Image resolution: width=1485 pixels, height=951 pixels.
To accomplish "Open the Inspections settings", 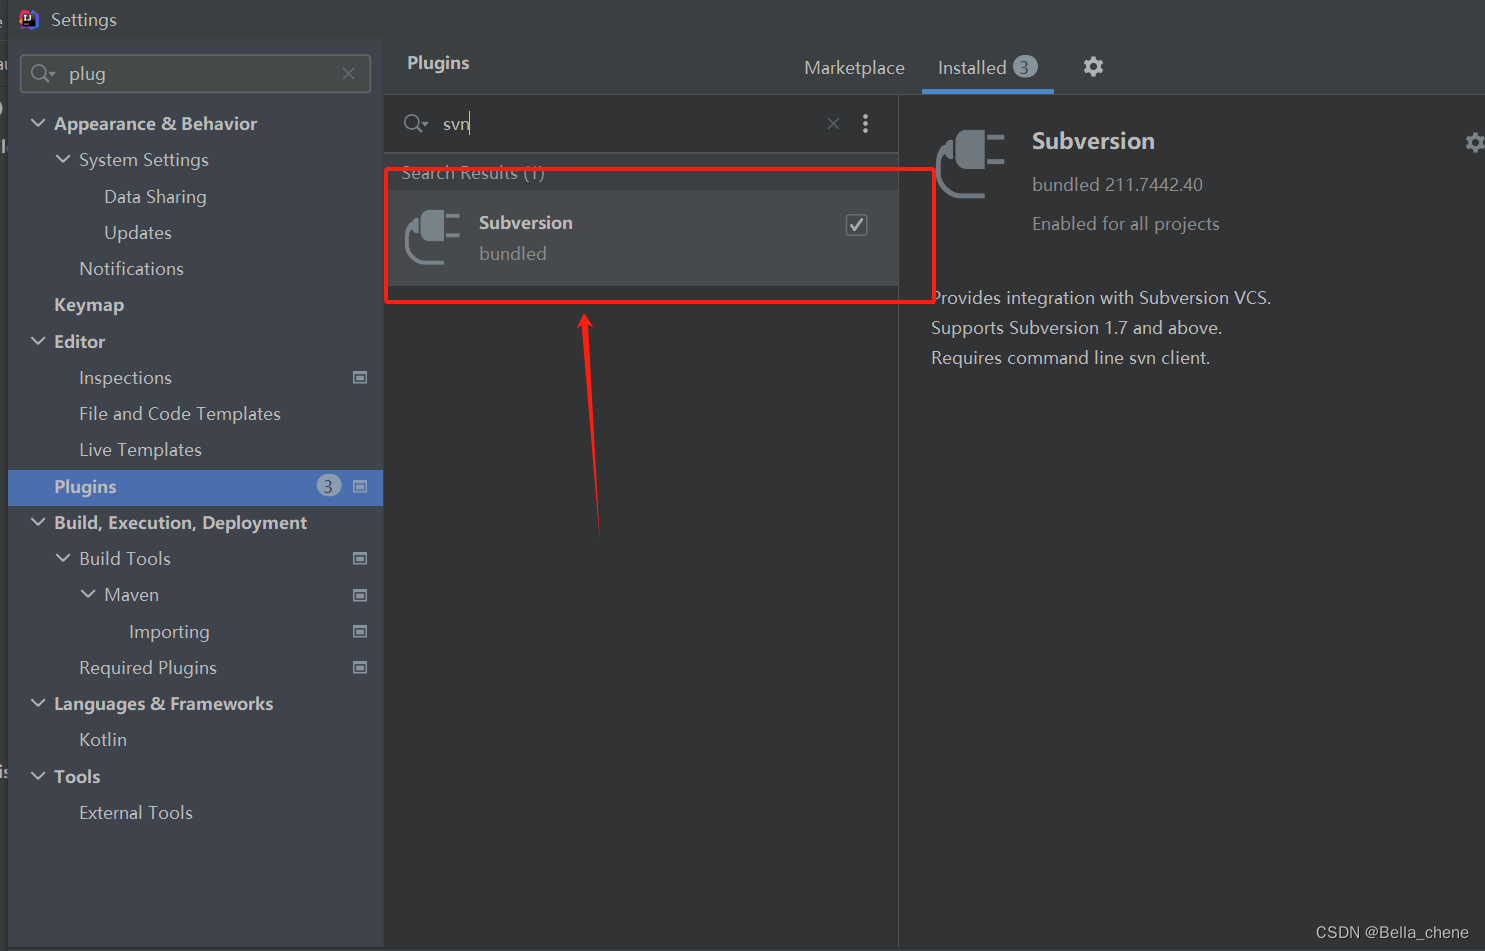I will [125, 378].
